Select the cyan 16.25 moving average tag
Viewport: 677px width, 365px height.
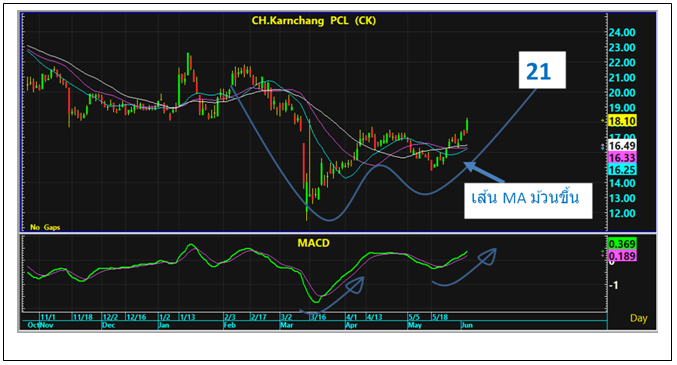(x=622, y=170)
